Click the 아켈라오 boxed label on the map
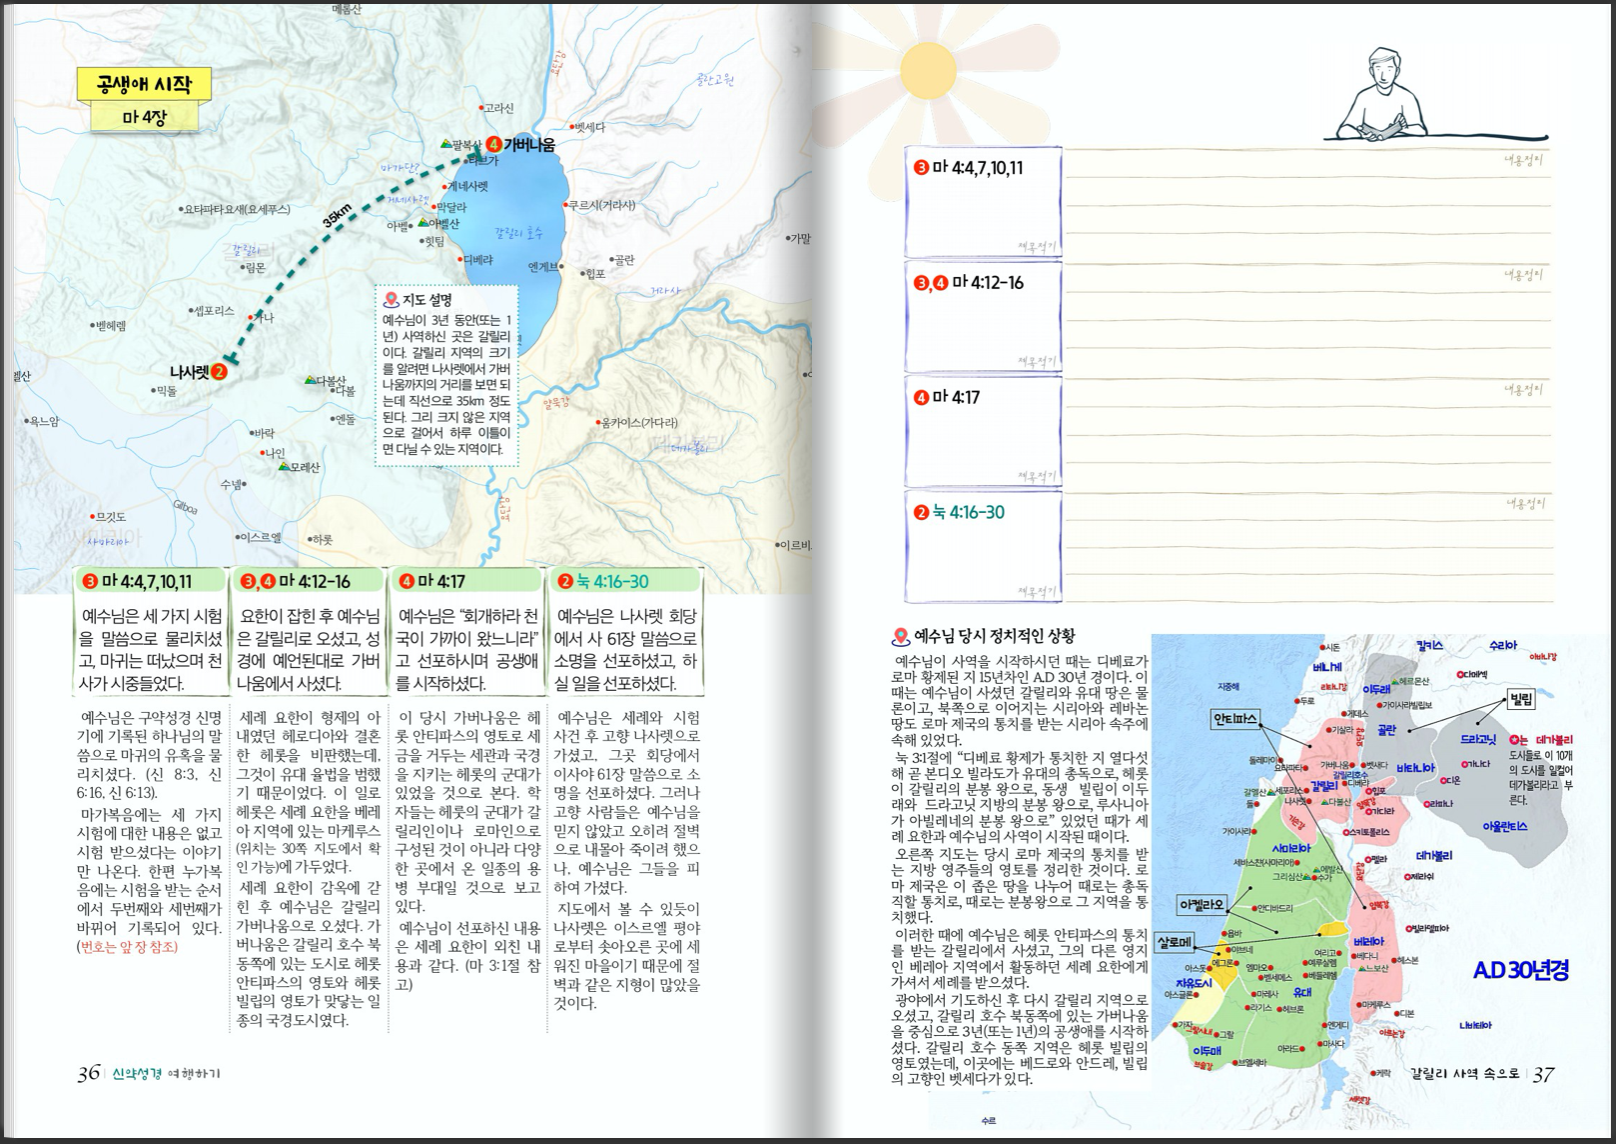 tap(1201, 904)
